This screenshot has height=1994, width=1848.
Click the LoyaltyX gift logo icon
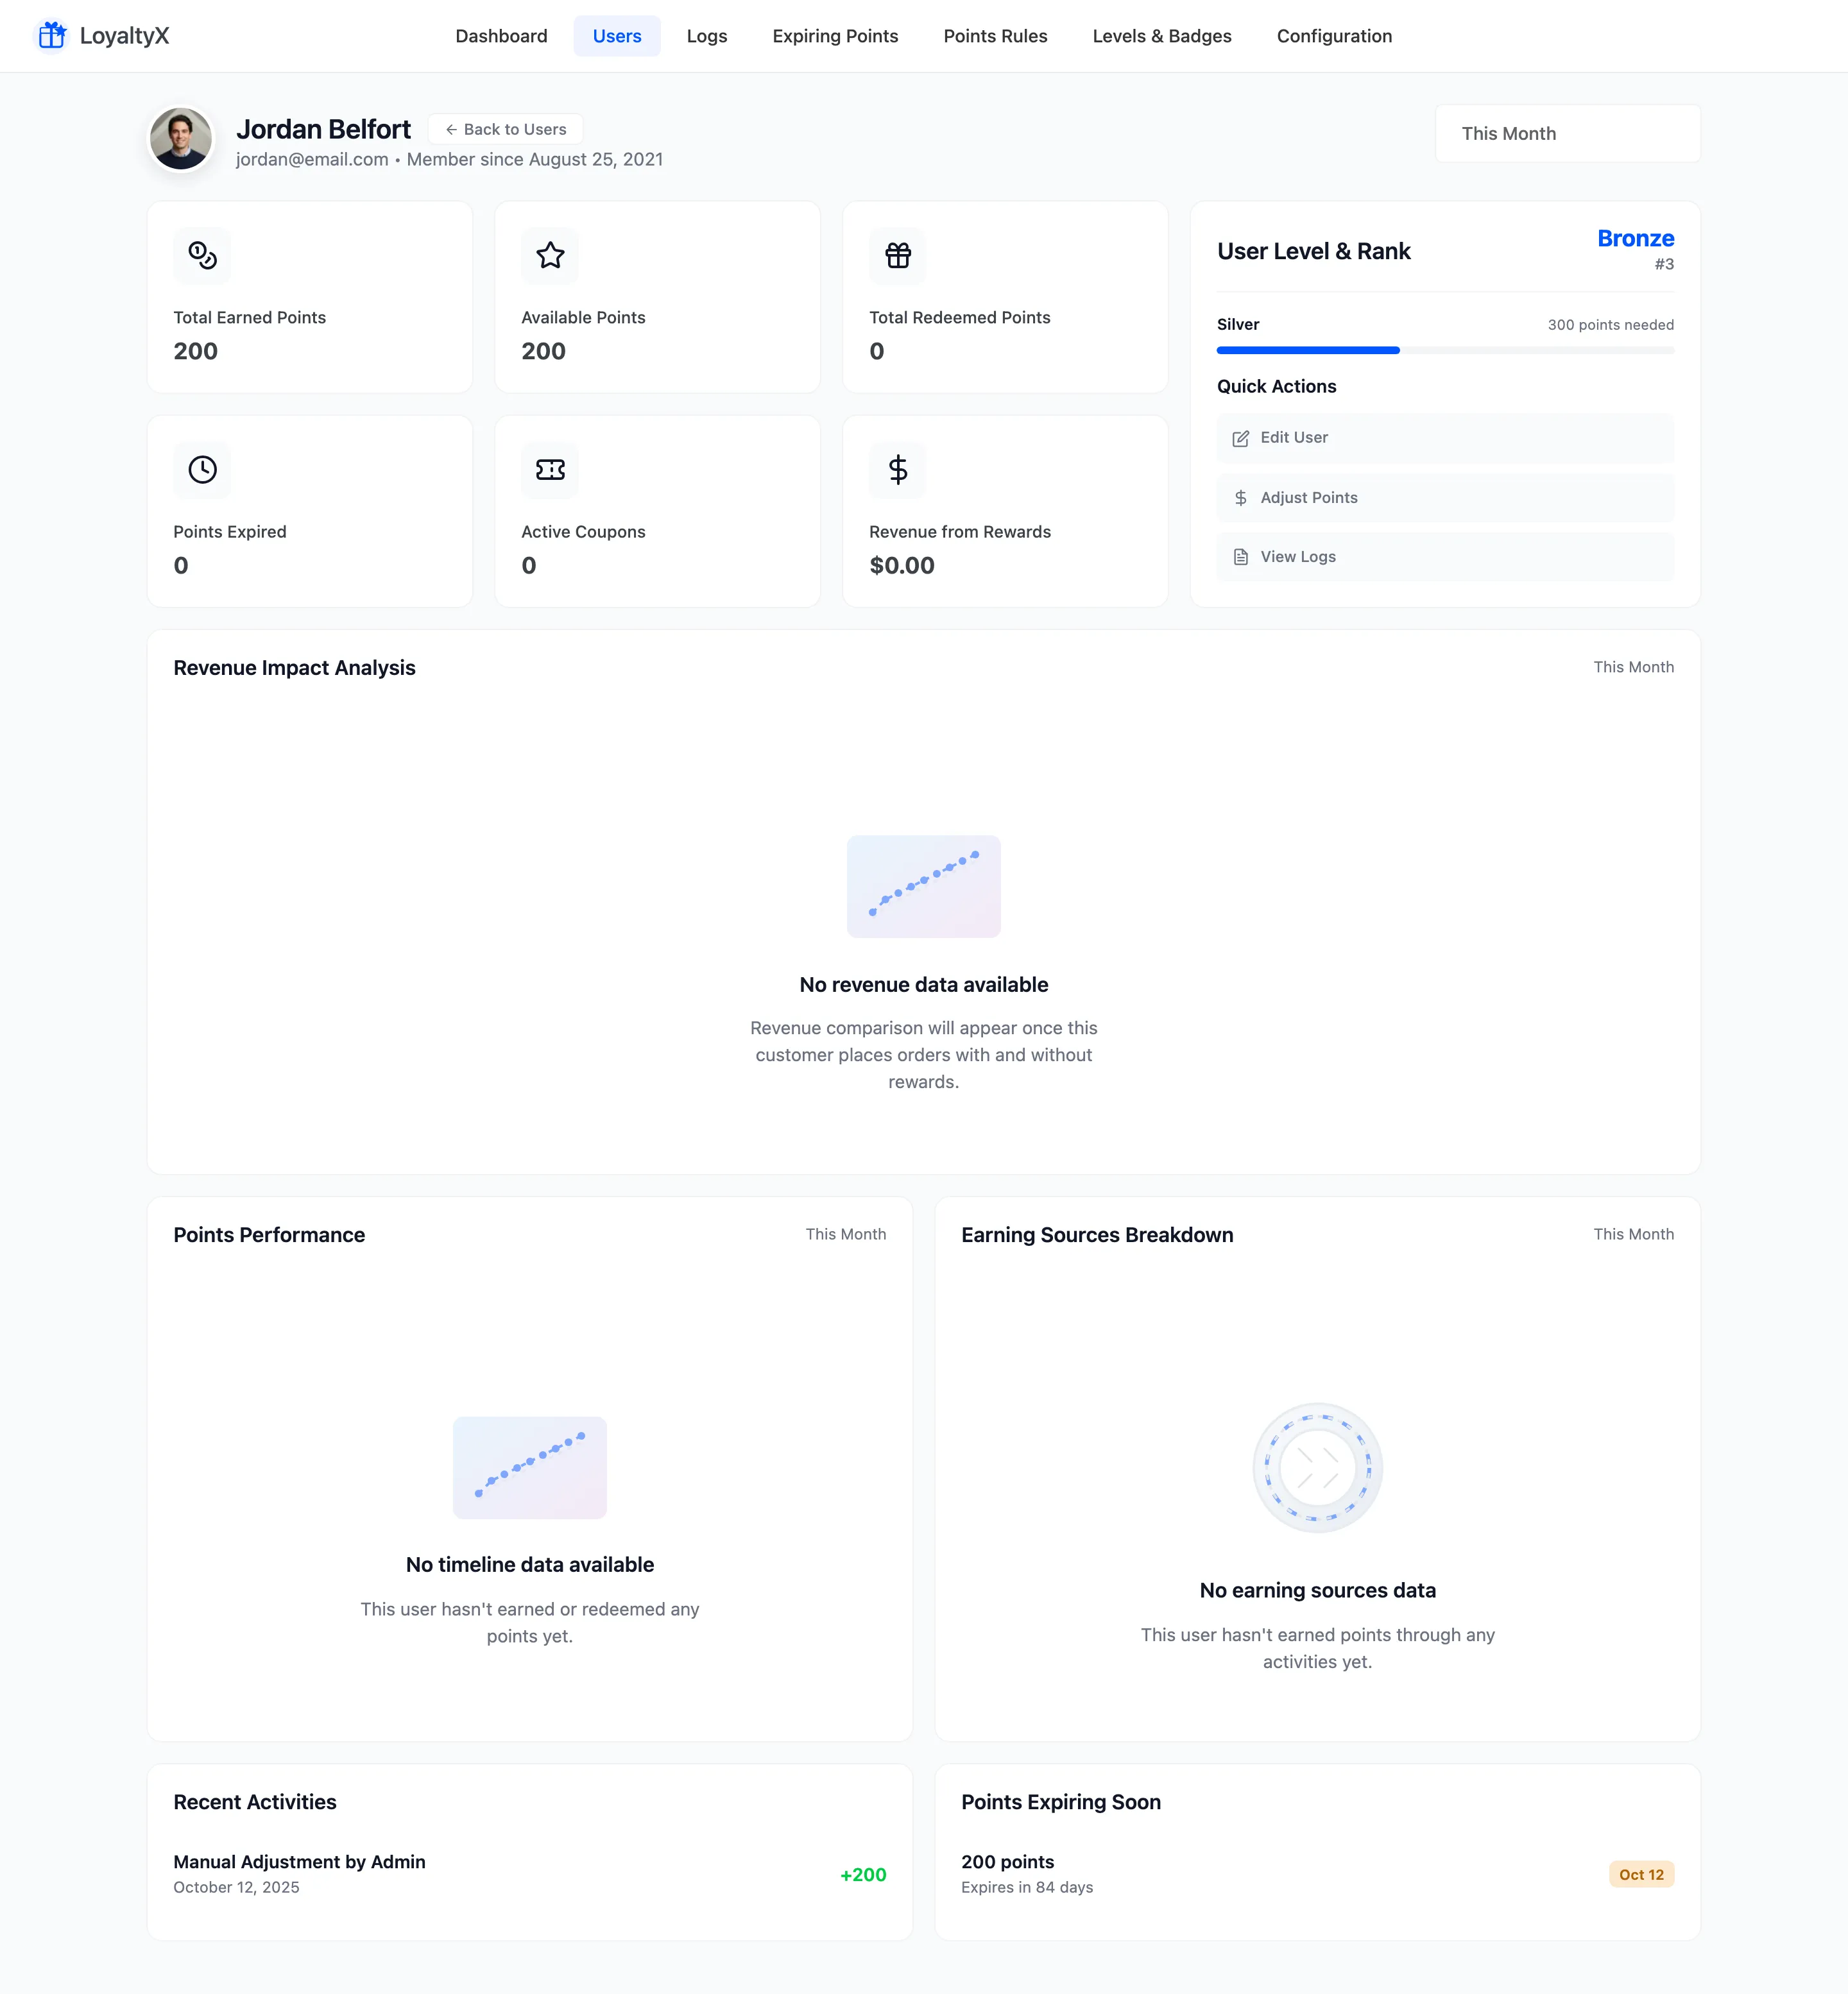pos(52,36)
